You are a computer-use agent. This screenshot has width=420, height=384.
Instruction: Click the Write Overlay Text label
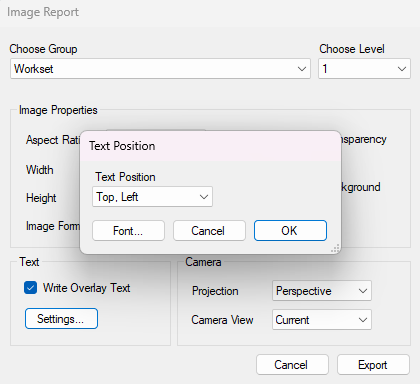(87, 288)
